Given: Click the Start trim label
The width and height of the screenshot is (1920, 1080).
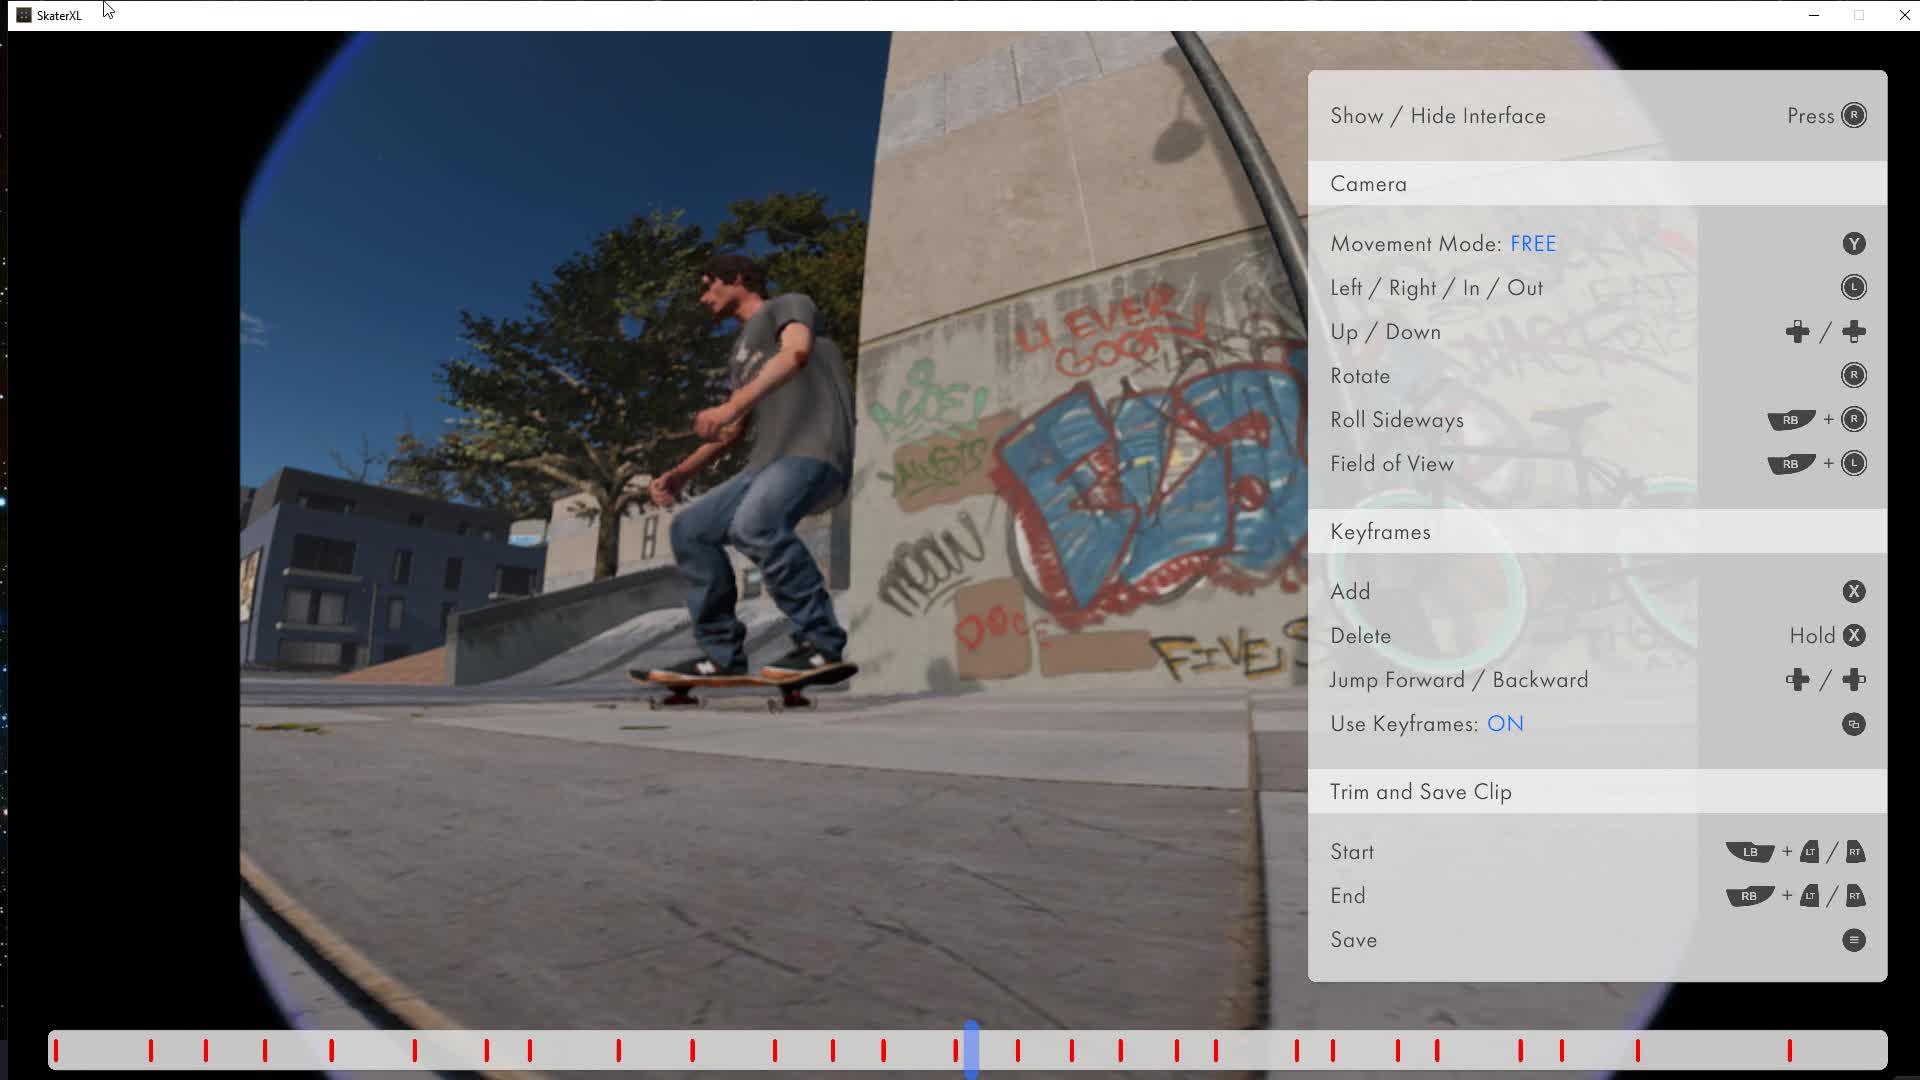Looking at the screenshot, I should pos(1352,852).
